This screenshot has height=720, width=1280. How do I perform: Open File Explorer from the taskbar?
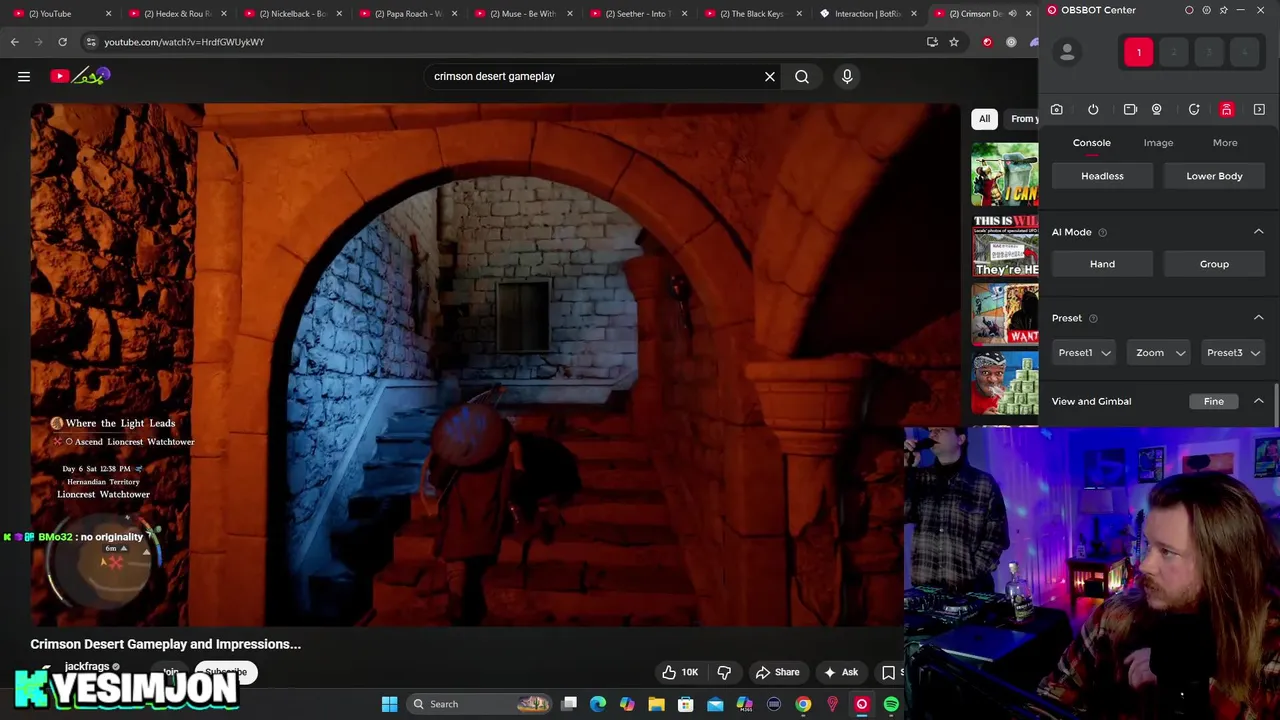coord(656,704)
